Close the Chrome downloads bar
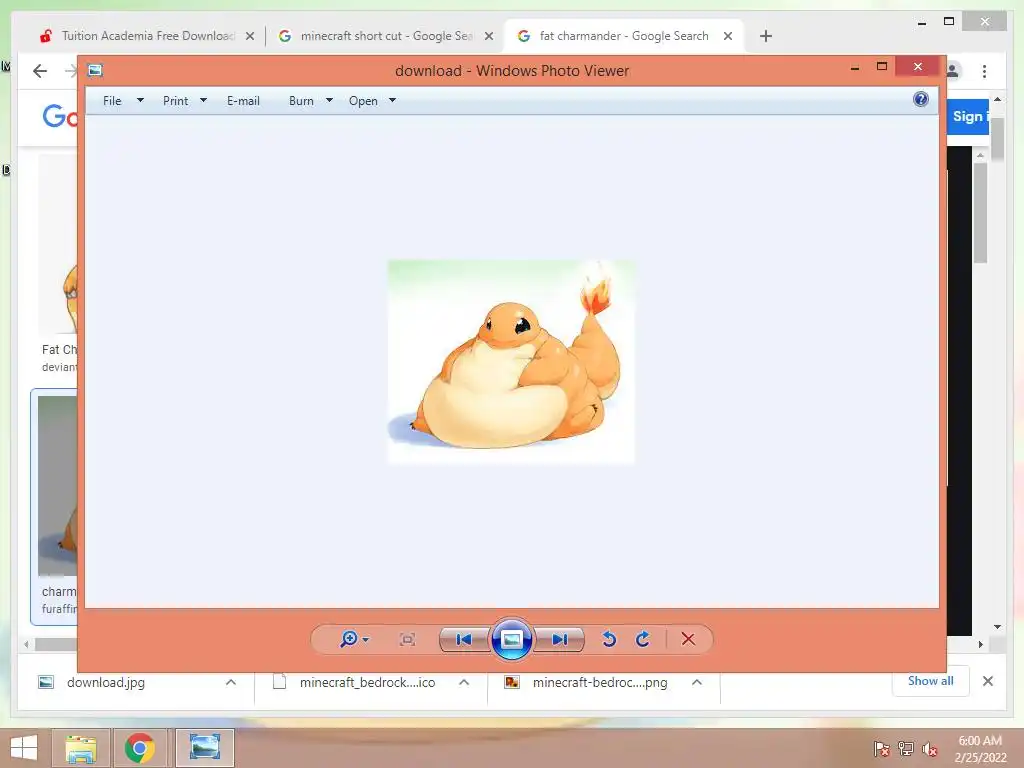The height and width of the screenshot is (768, 1024). 987,681
